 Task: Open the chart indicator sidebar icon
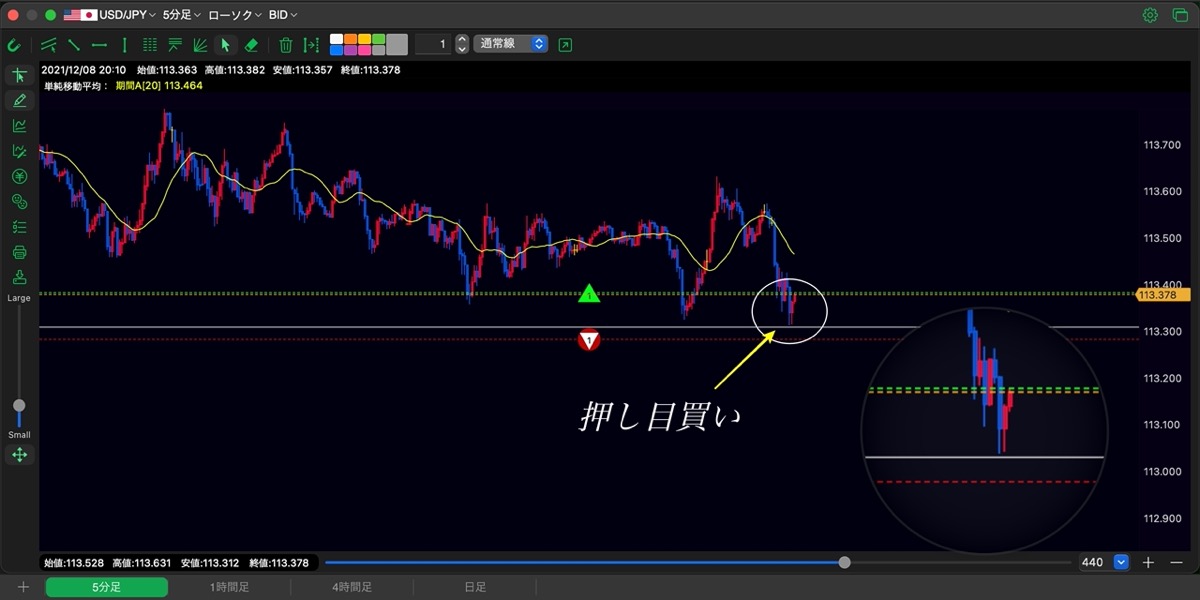point(19,125)
